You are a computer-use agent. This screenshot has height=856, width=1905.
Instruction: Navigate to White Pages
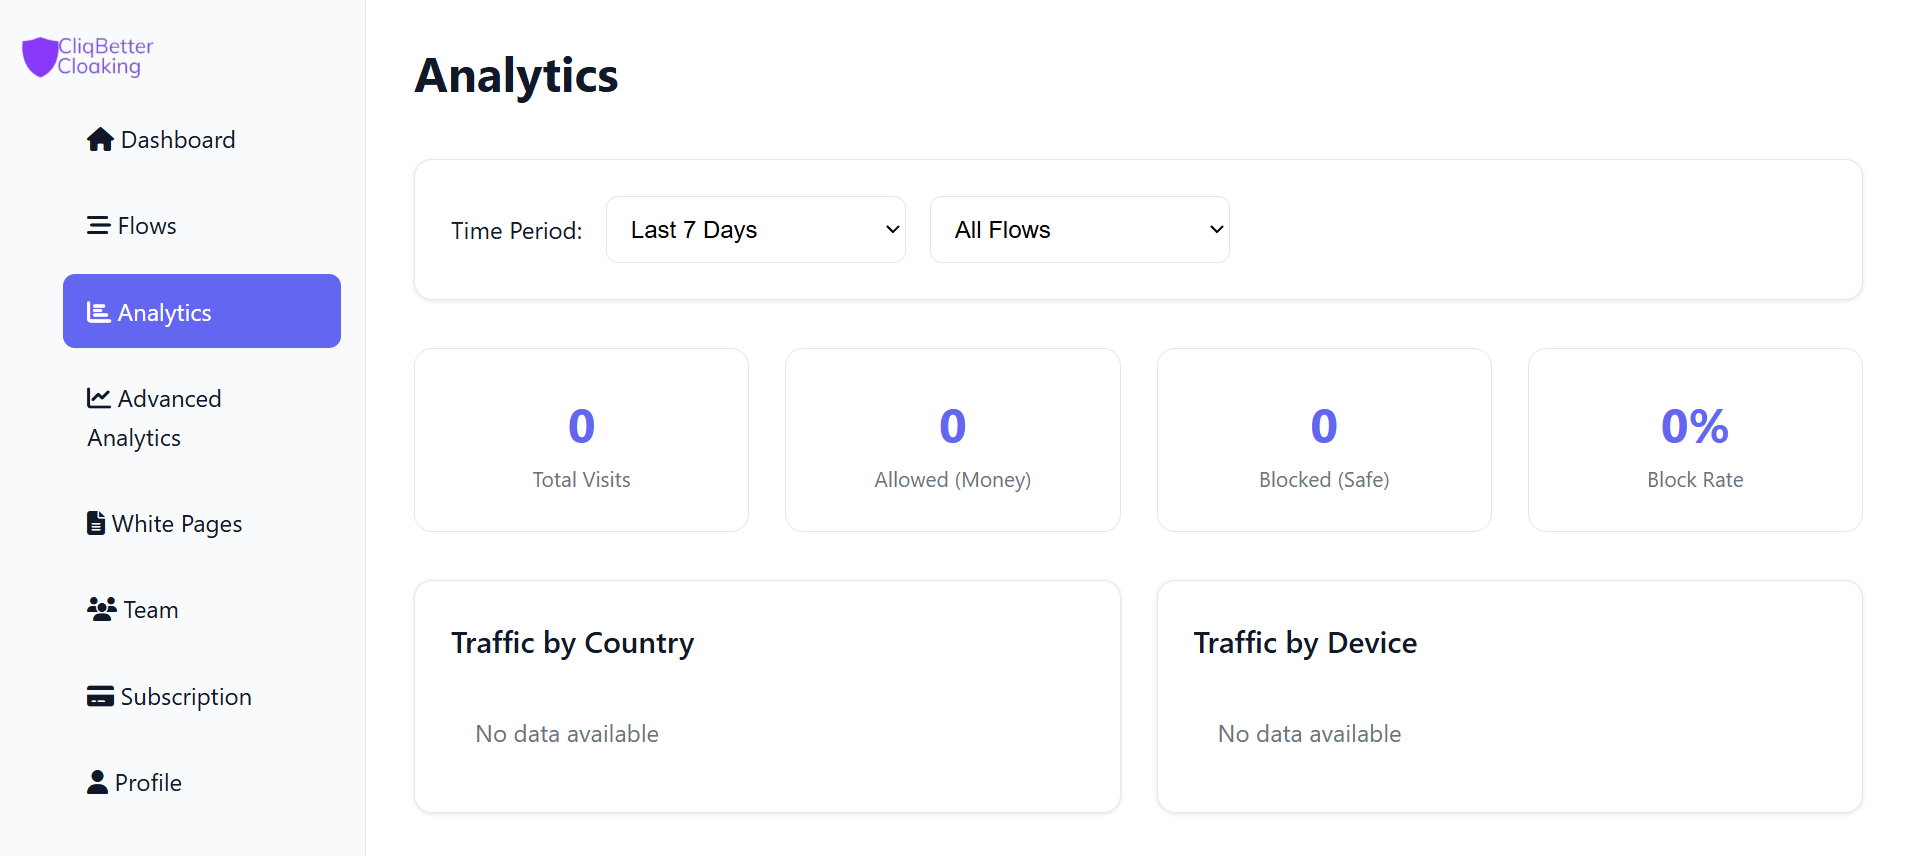point(202,523)
